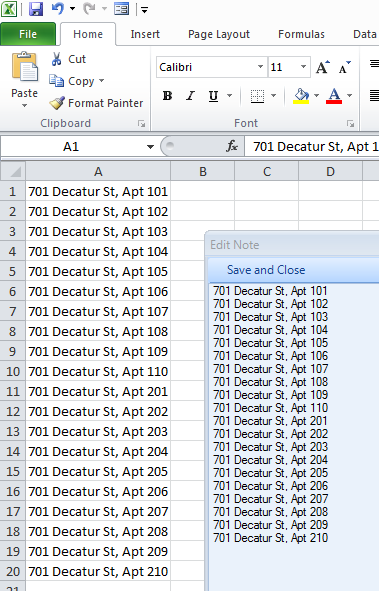Expand the Copy options arrow
Viewport: 379px width, 591px height.
(x=101, y=81)
